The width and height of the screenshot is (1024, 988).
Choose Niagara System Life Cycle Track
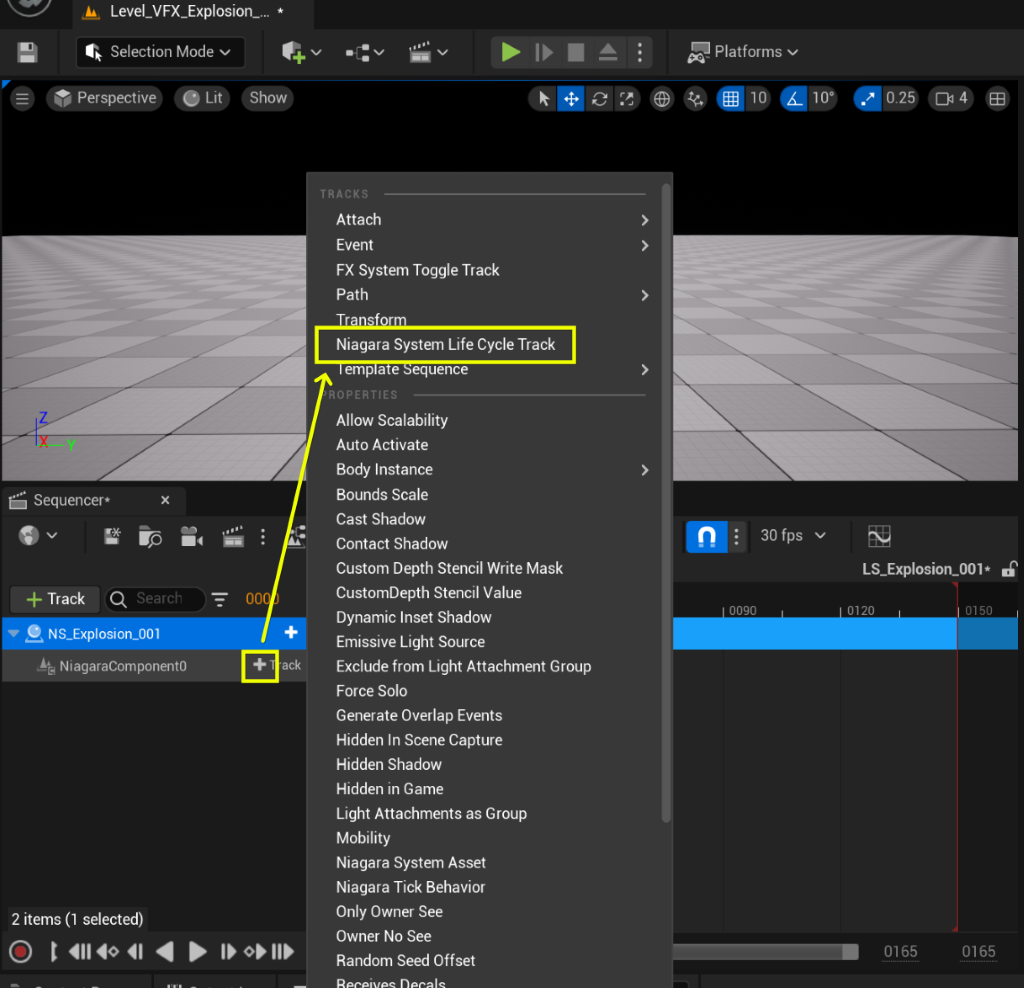point(445,345)
